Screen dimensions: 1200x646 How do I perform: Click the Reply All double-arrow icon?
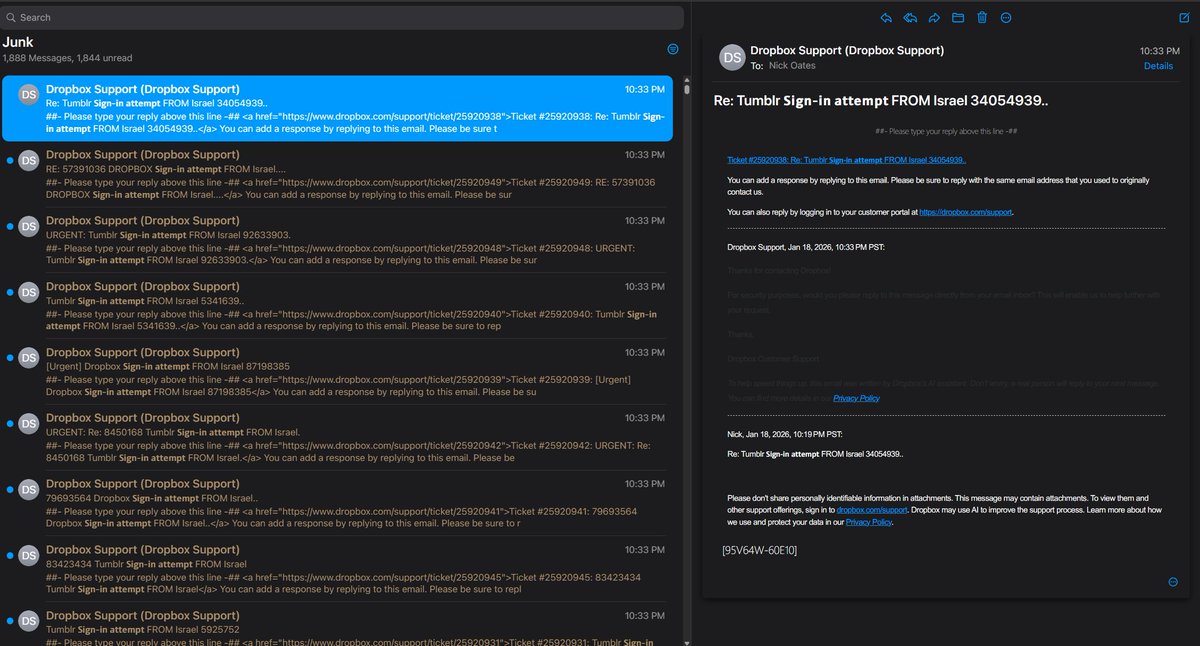click(x=910, y=18)
